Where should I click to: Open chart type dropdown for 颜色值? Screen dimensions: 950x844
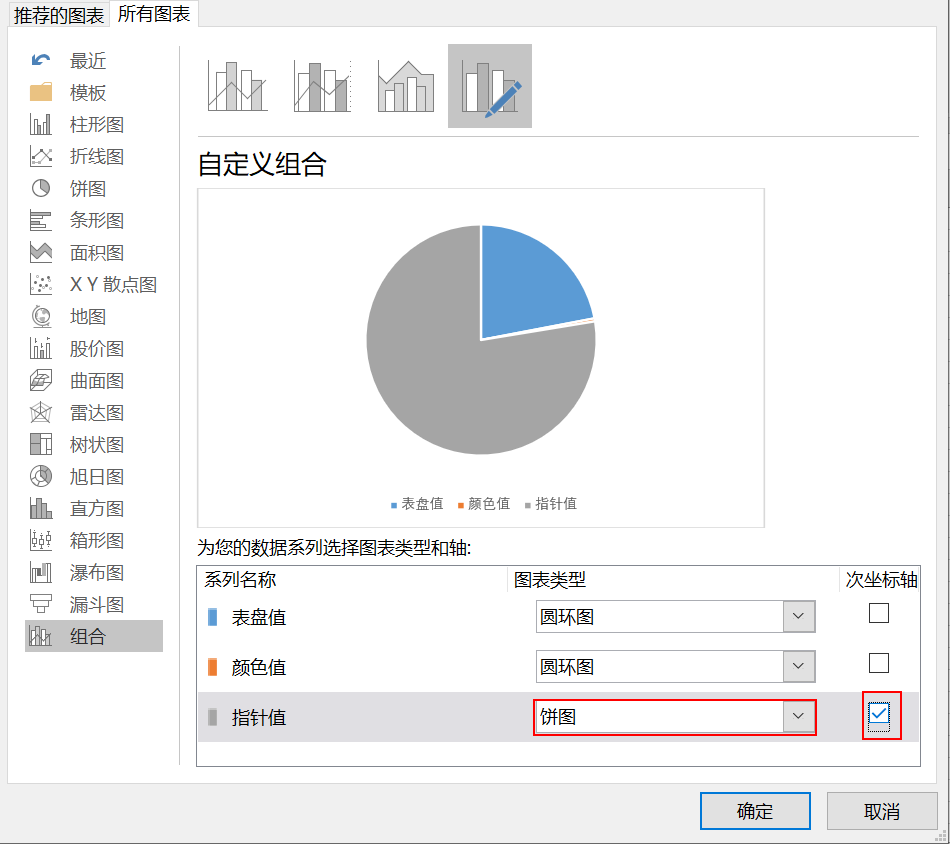(798, 666)
